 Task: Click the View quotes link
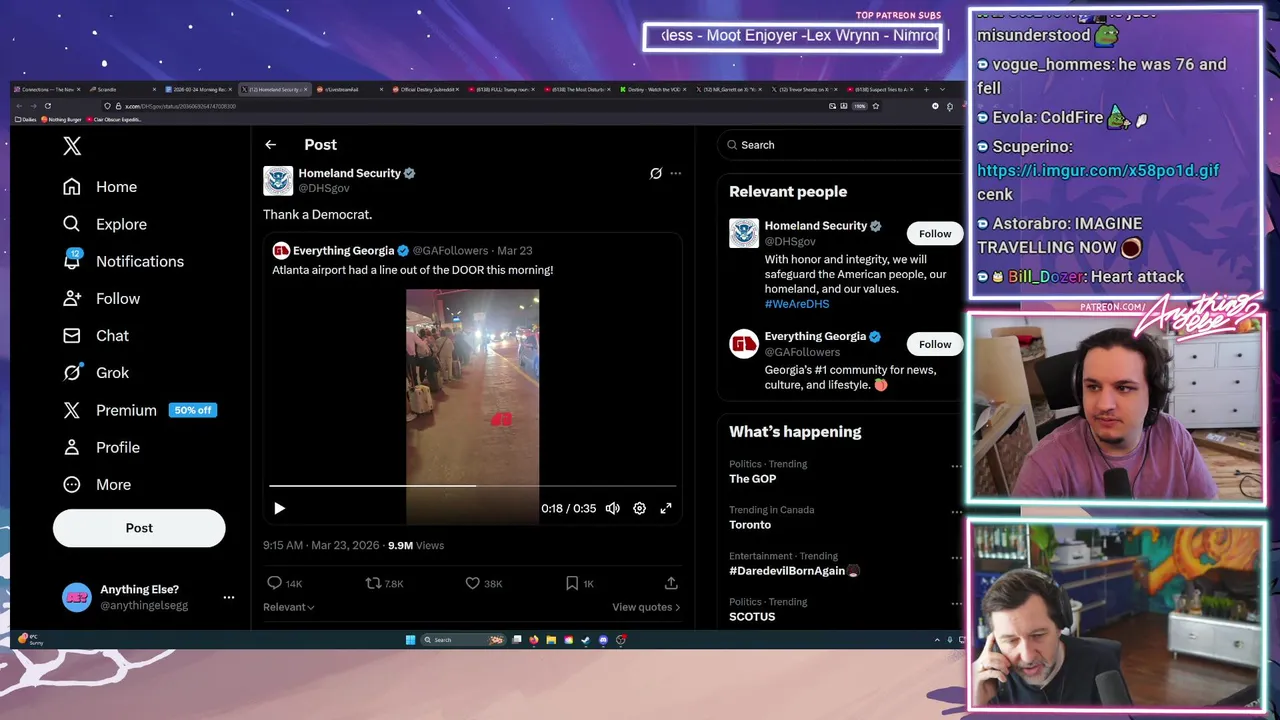coord(646,607)
